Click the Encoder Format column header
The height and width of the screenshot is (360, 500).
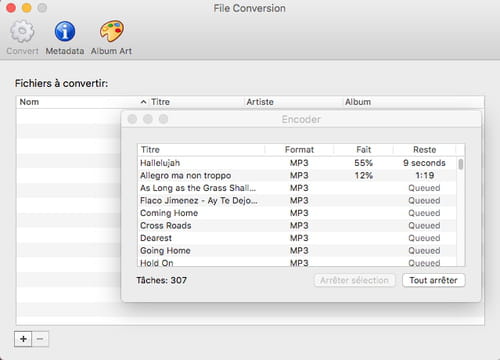click(x=299, y=150)
